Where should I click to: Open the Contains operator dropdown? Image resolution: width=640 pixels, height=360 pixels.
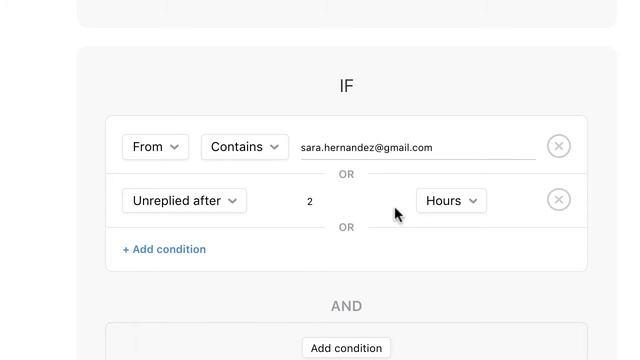(x=245, y=147)
